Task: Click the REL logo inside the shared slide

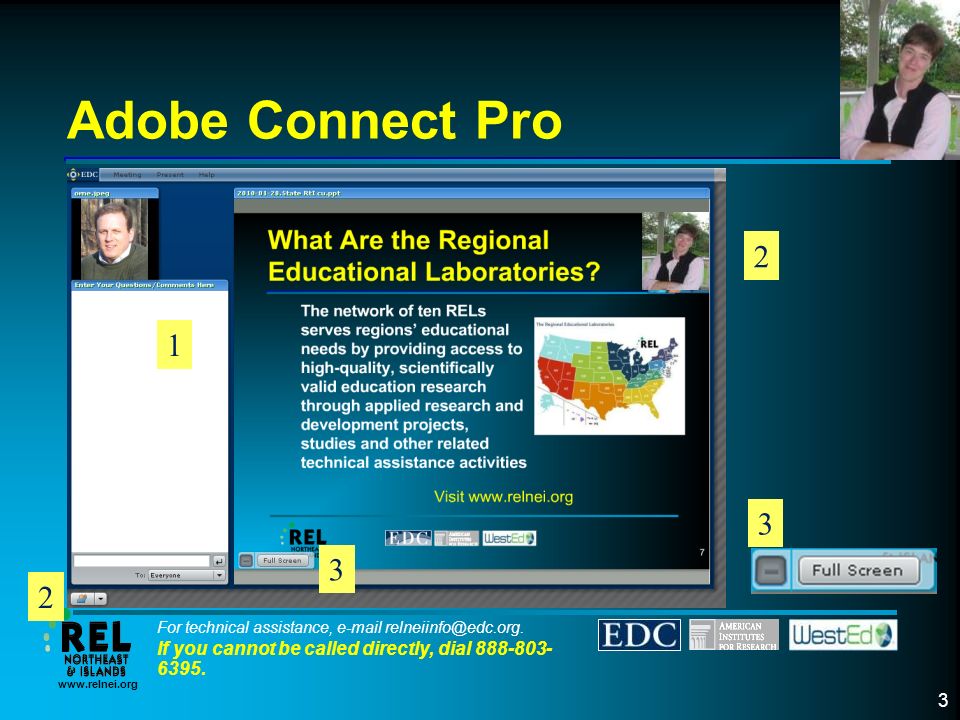Action: point(303,538)
